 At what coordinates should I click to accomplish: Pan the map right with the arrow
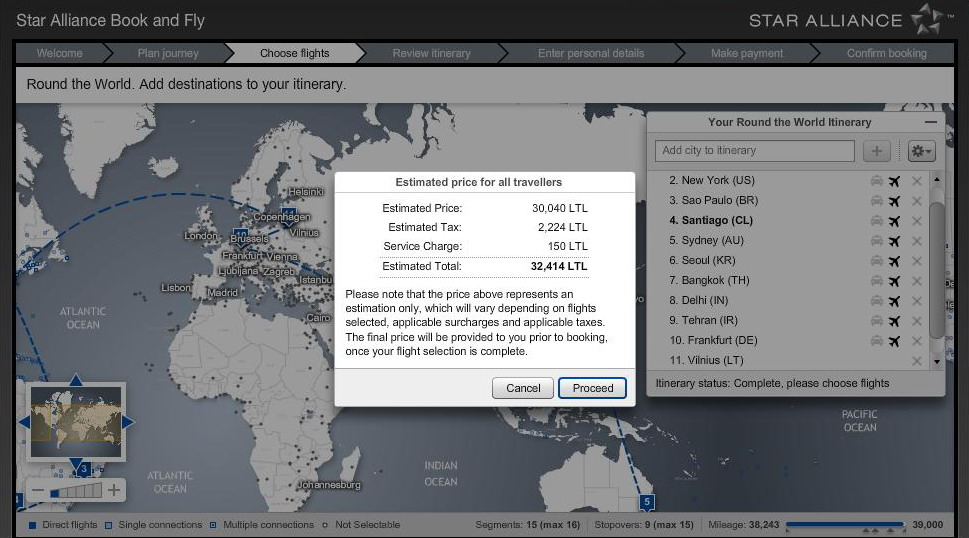tap(128, 422)
